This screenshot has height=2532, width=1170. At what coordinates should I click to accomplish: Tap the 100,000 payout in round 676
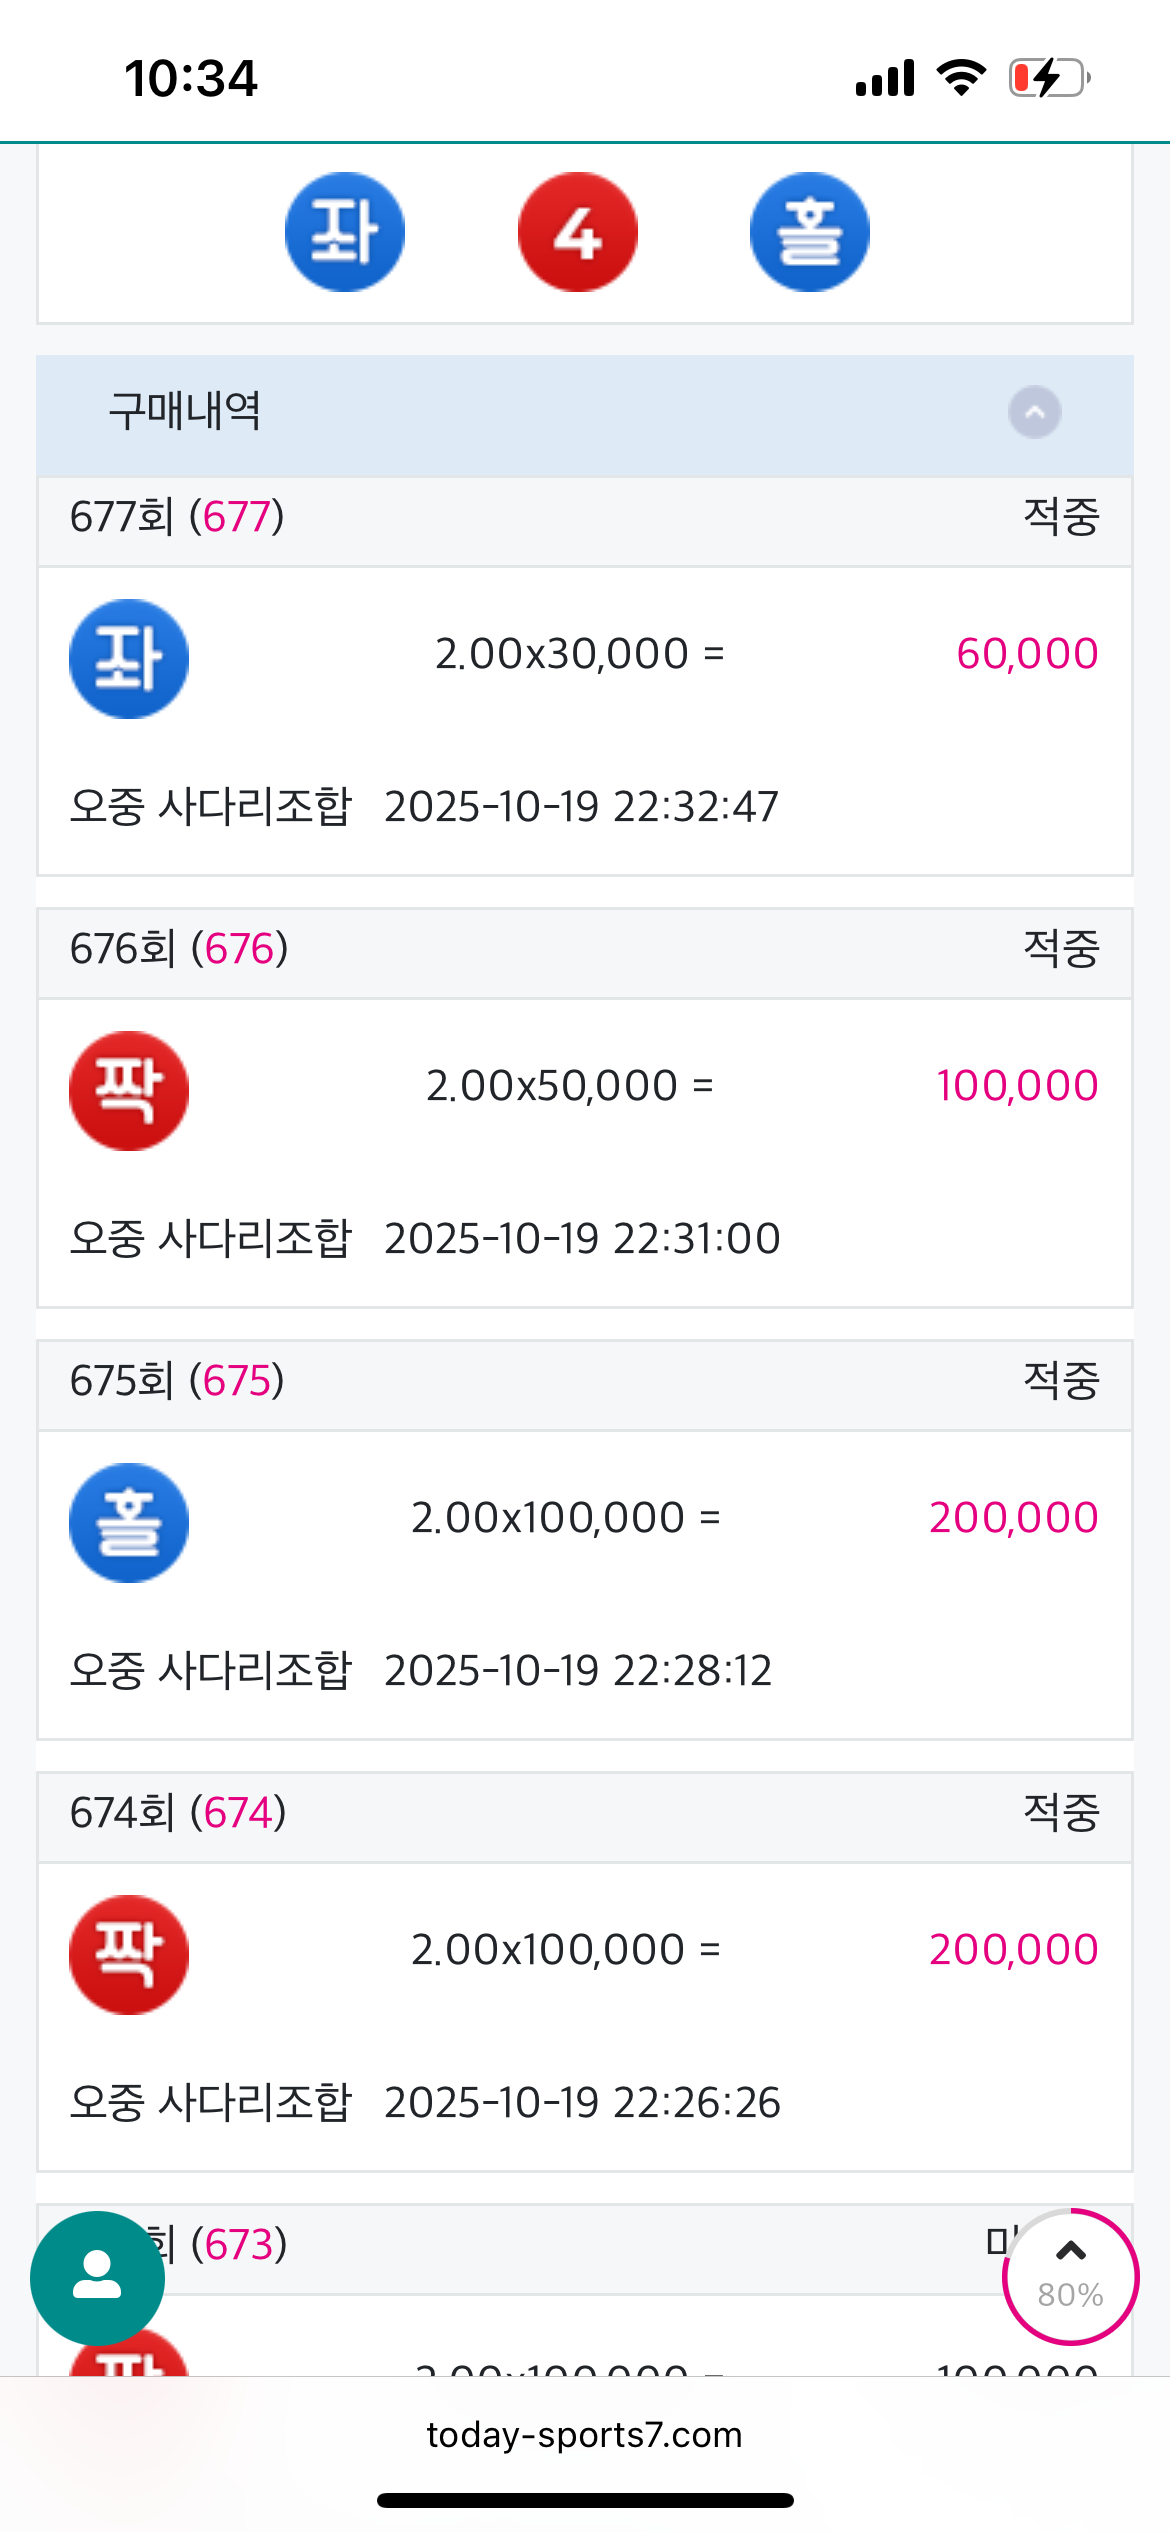pyautogui.click(x=1017, y=1086)
